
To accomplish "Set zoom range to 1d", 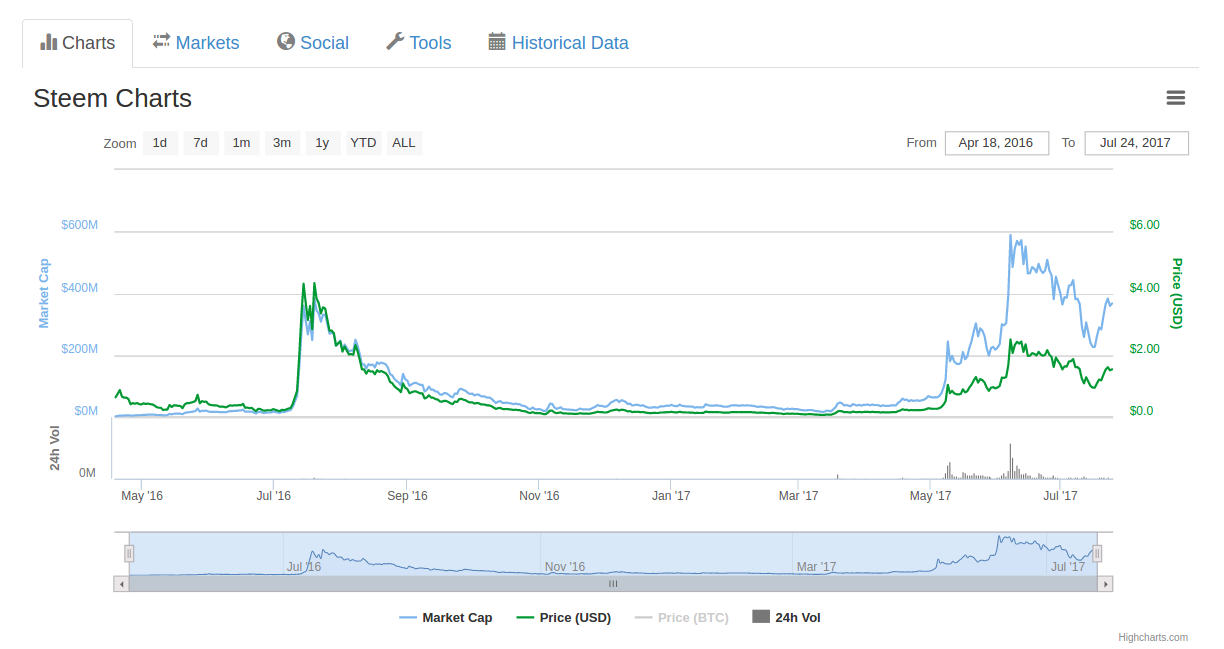I will point(160,143).
